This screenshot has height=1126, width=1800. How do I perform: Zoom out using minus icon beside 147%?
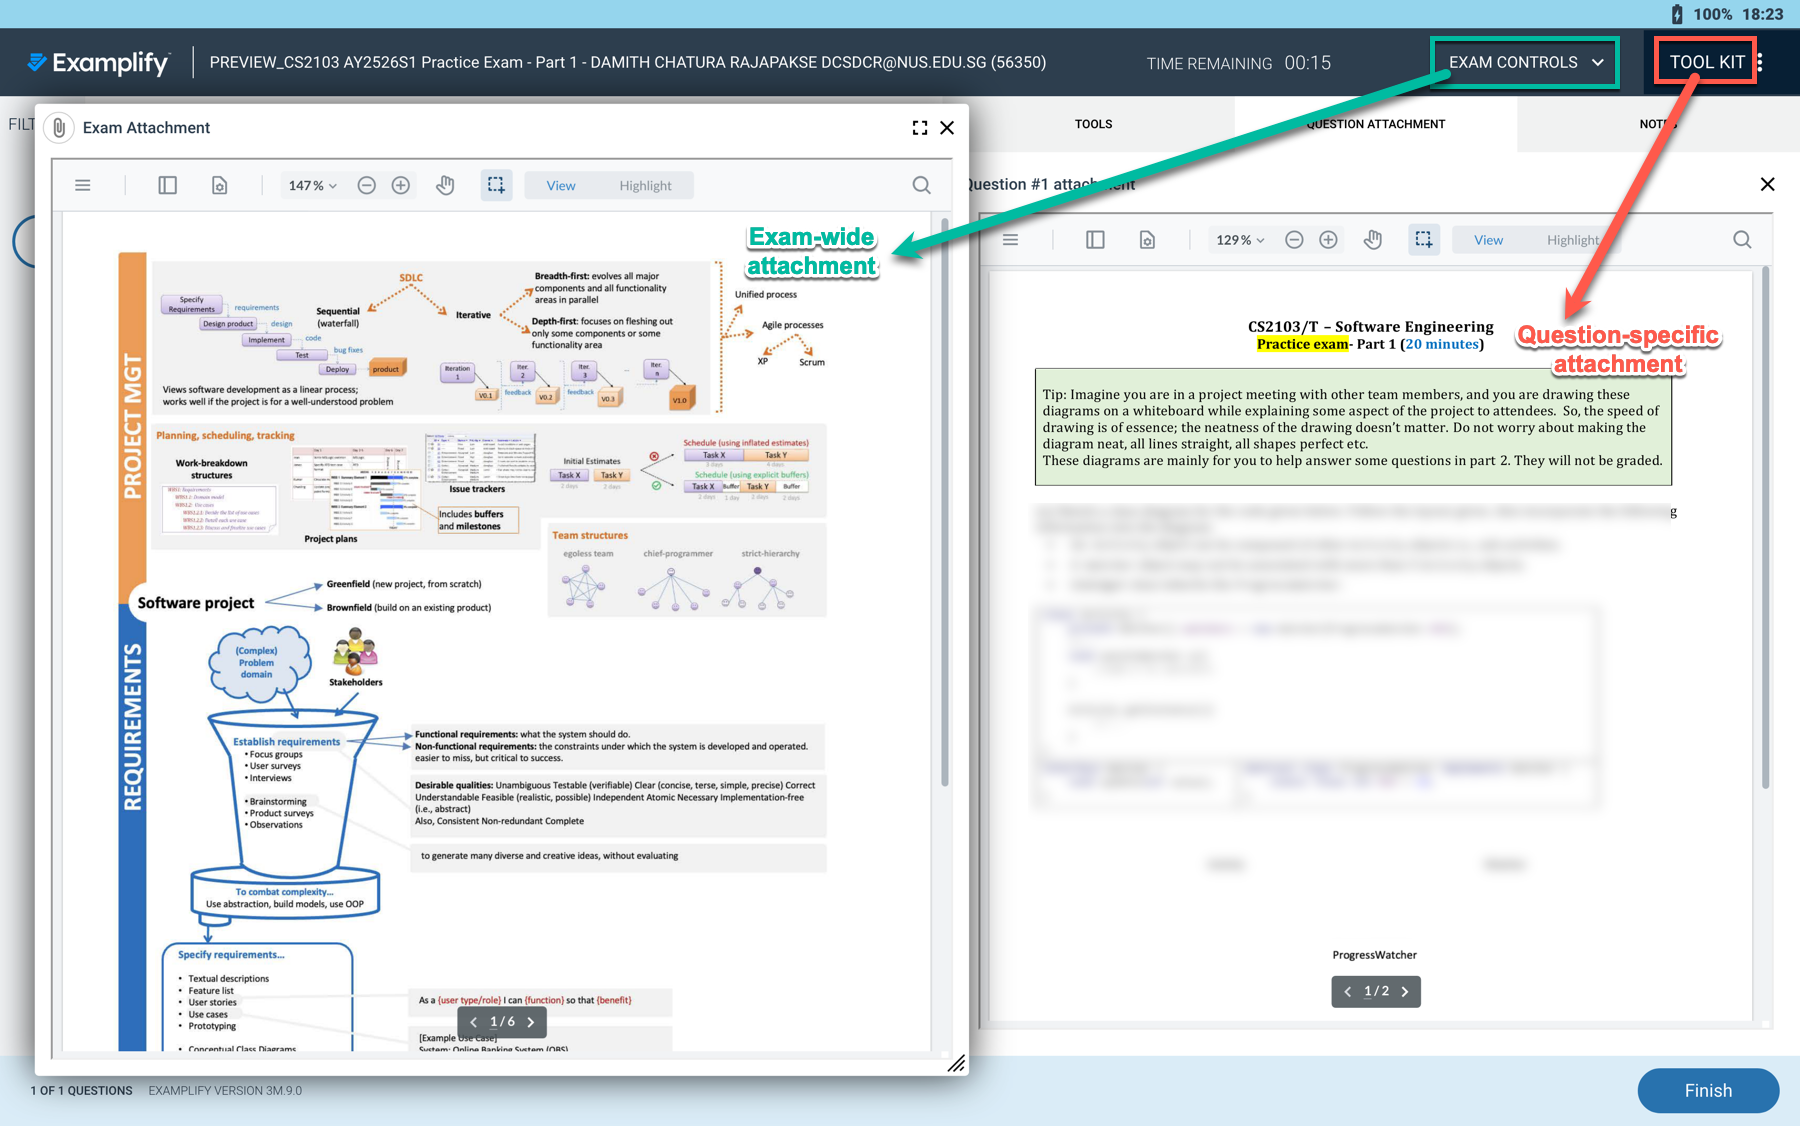(x=367, y=185)
